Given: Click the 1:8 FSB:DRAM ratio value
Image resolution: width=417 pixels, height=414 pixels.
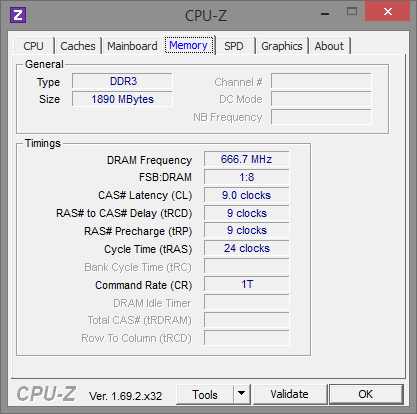Looking at the screenshot, I should coord(247,177).
